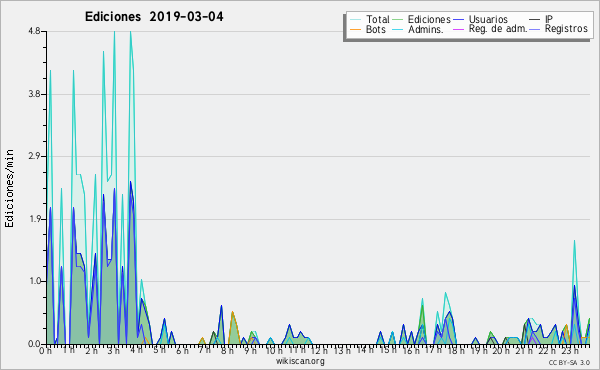
Task: Click the '3 h' x-axis label
Action: coord(114,350)
